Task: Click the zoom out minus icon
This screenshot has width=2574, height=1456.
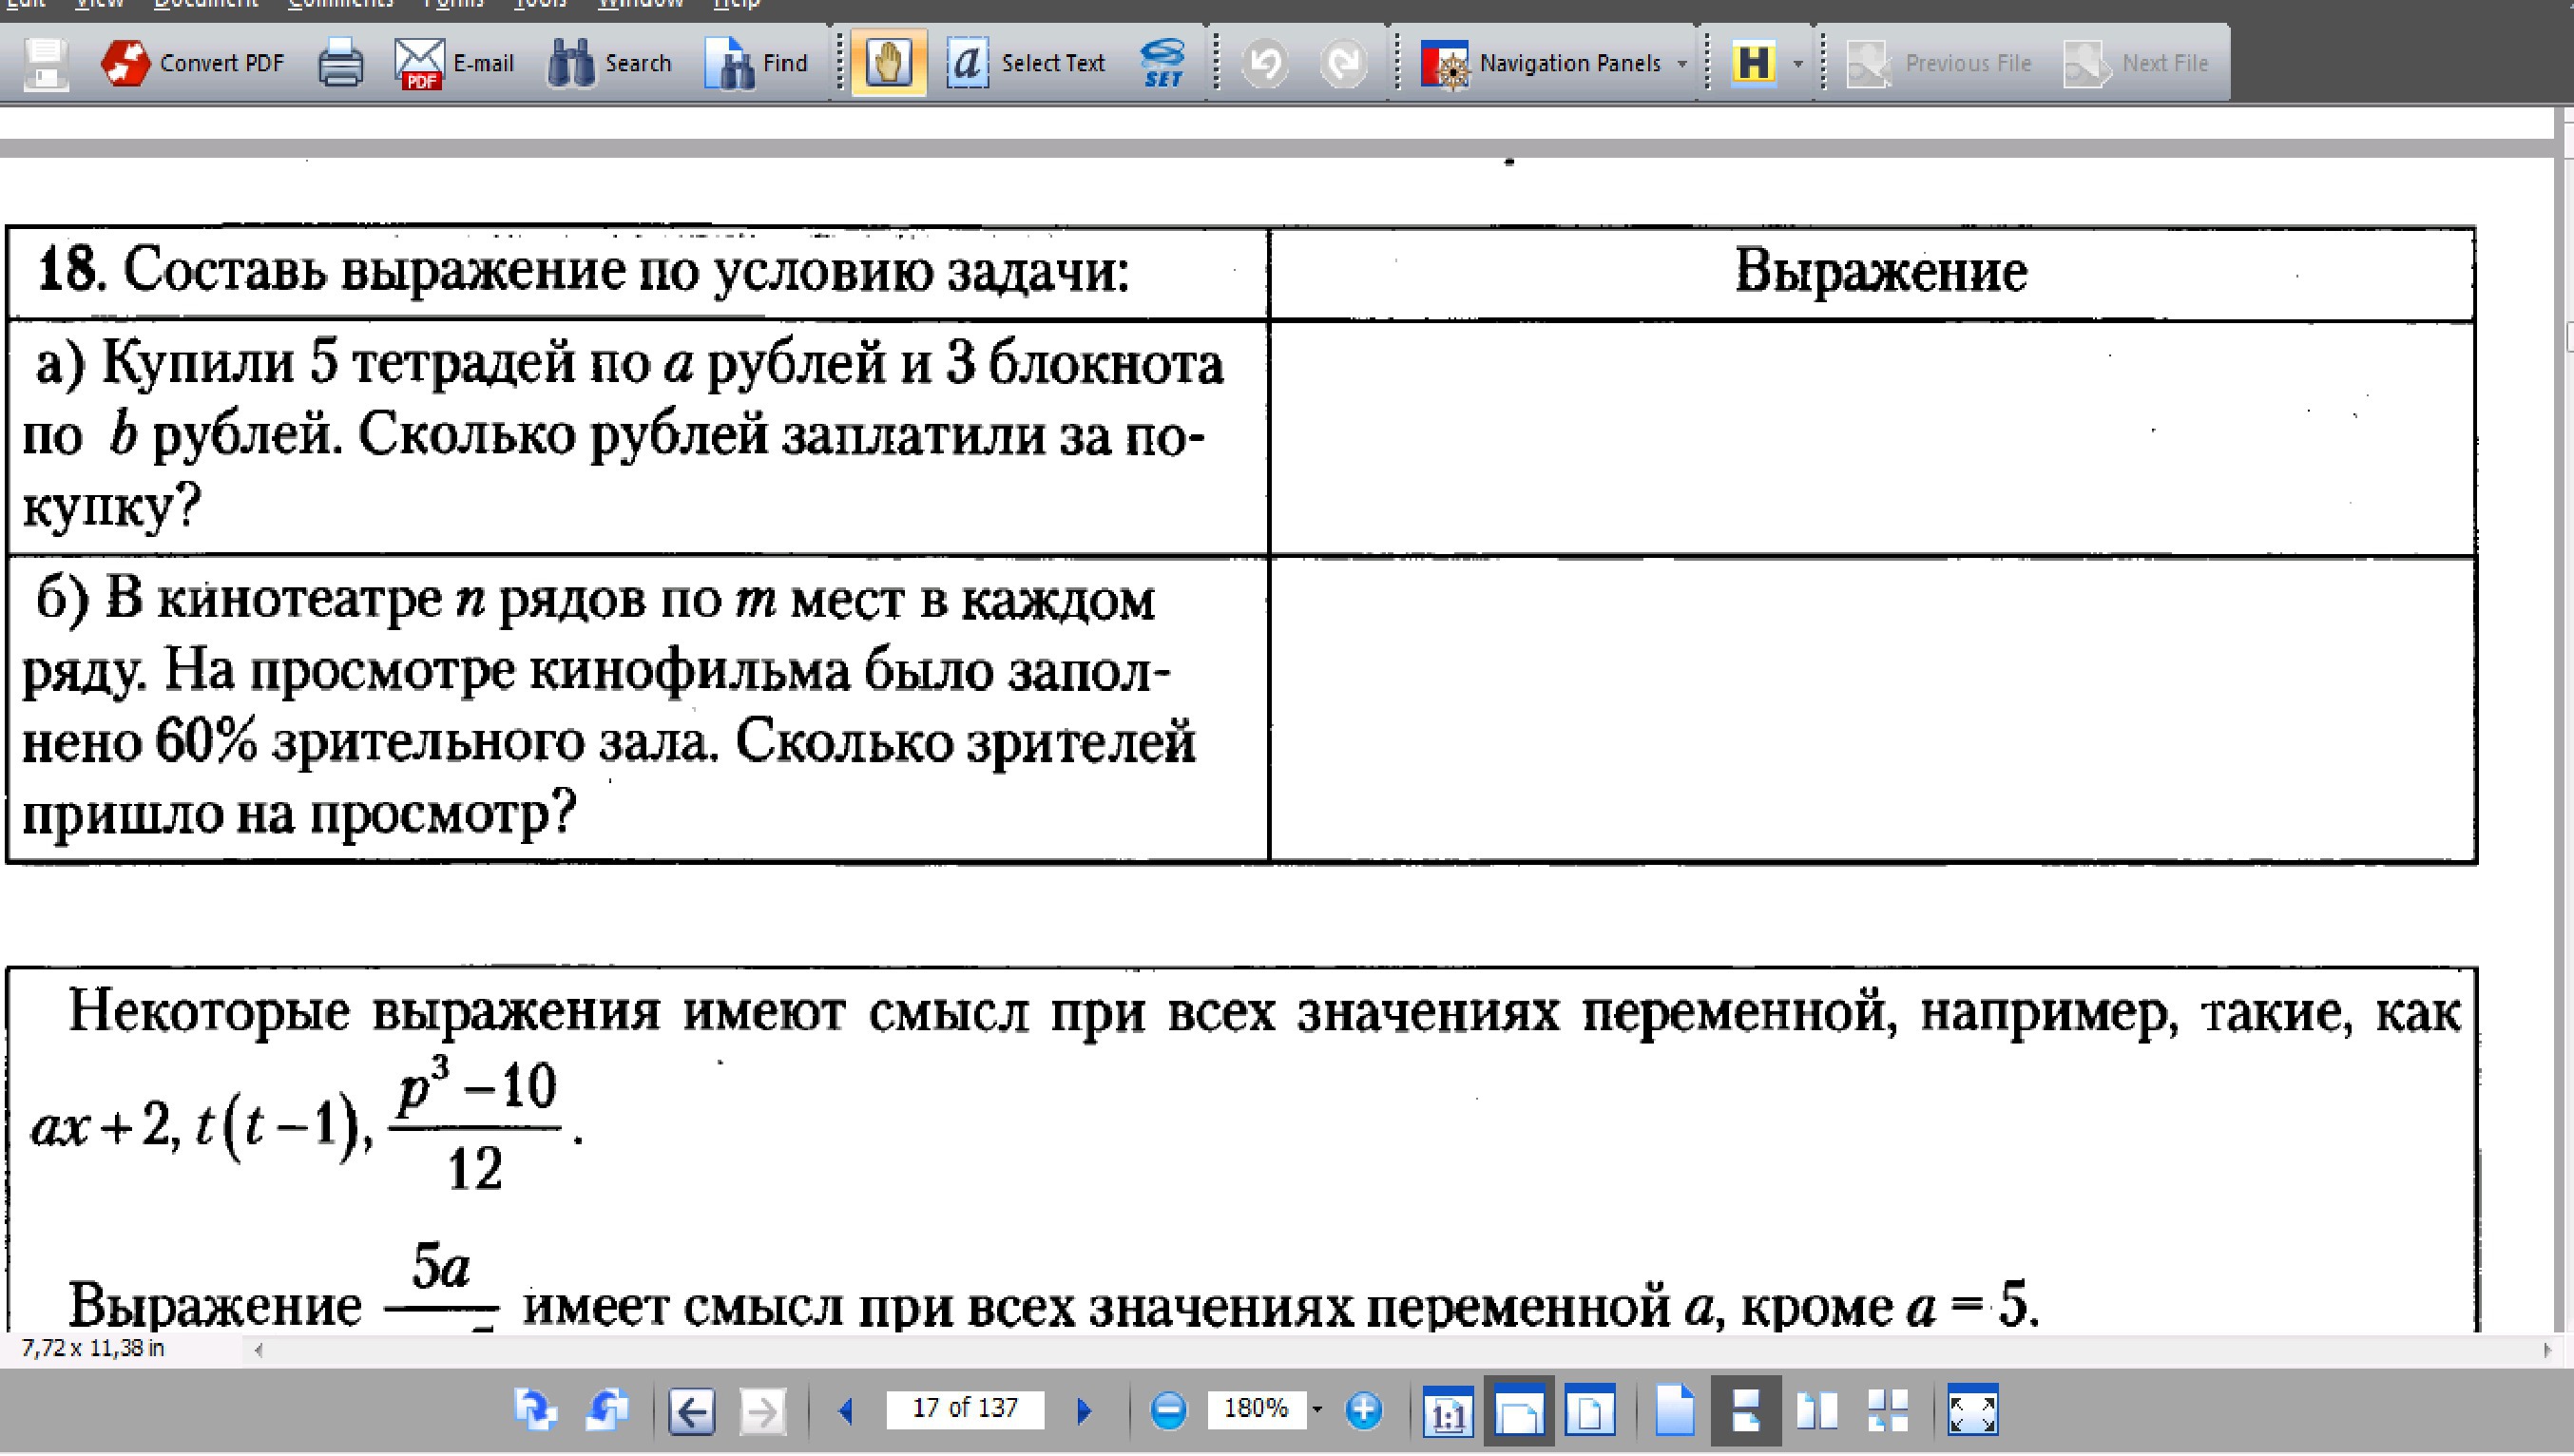Action: (x=1168, y=1410)
